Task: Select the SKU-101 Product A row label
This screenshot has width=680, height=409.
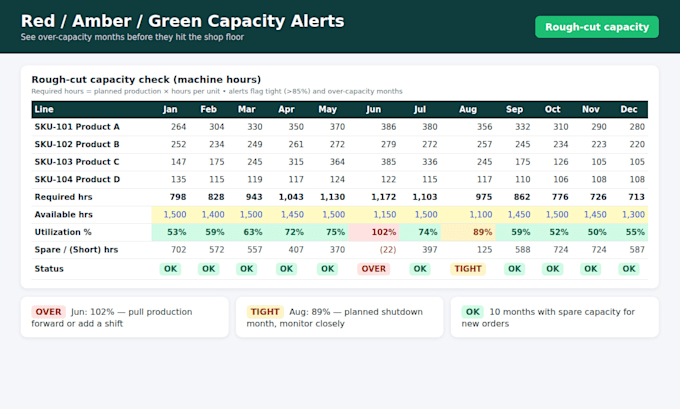Action: [77, 127]
